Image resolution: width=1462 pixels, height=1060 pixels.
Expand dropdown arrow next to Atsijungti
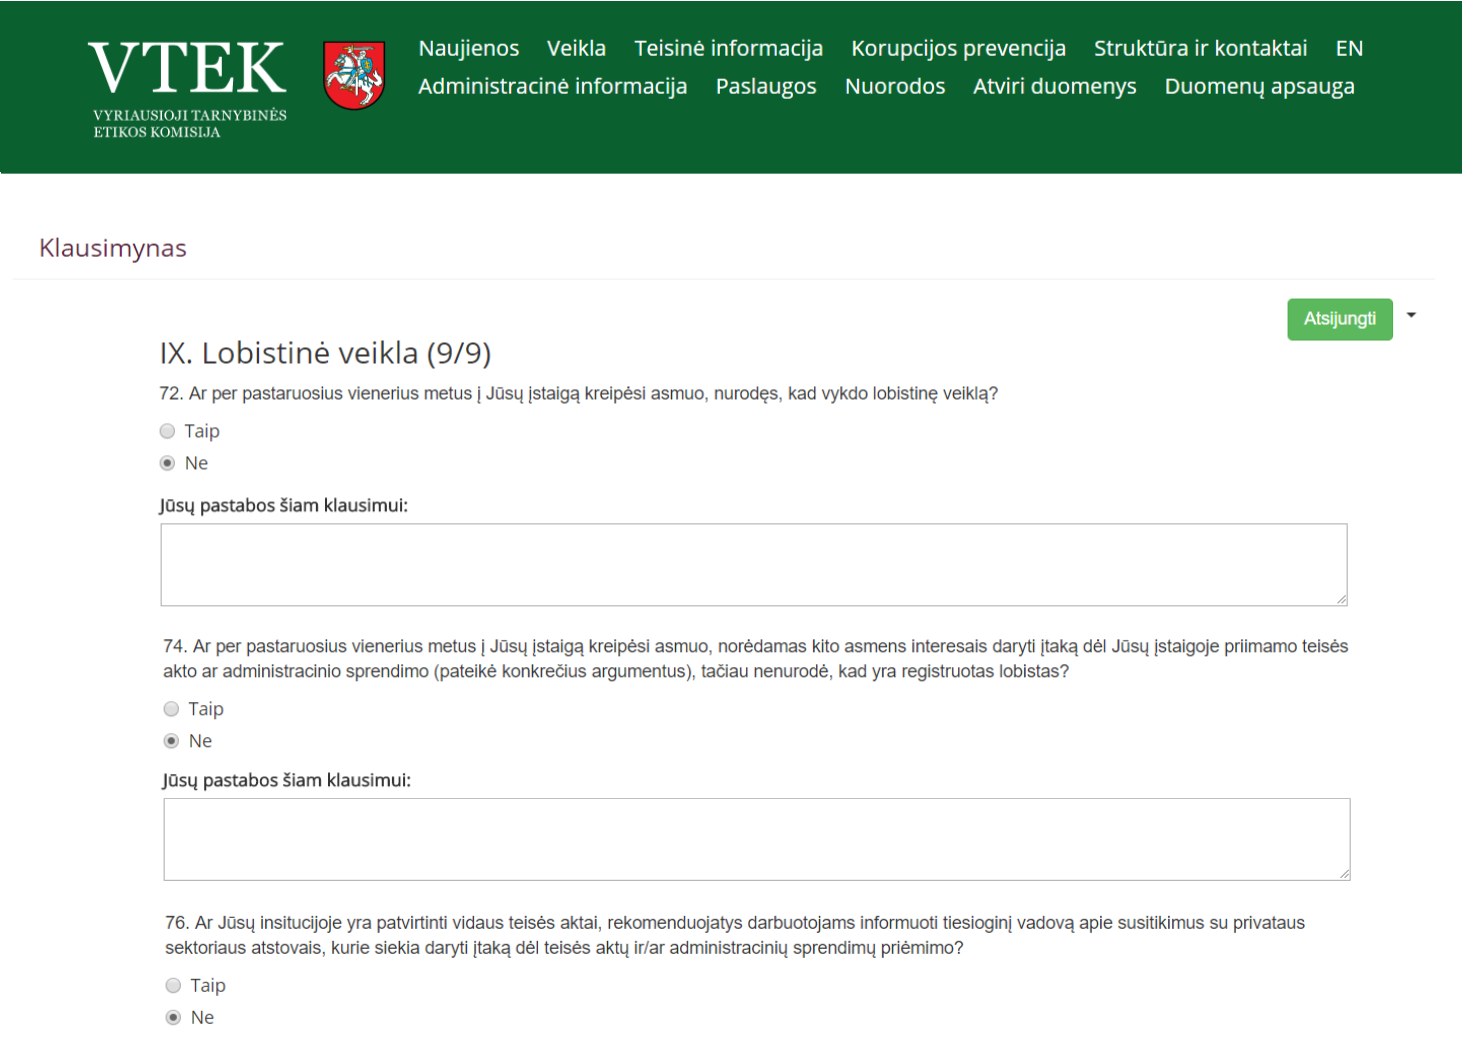click(1411, 315)
